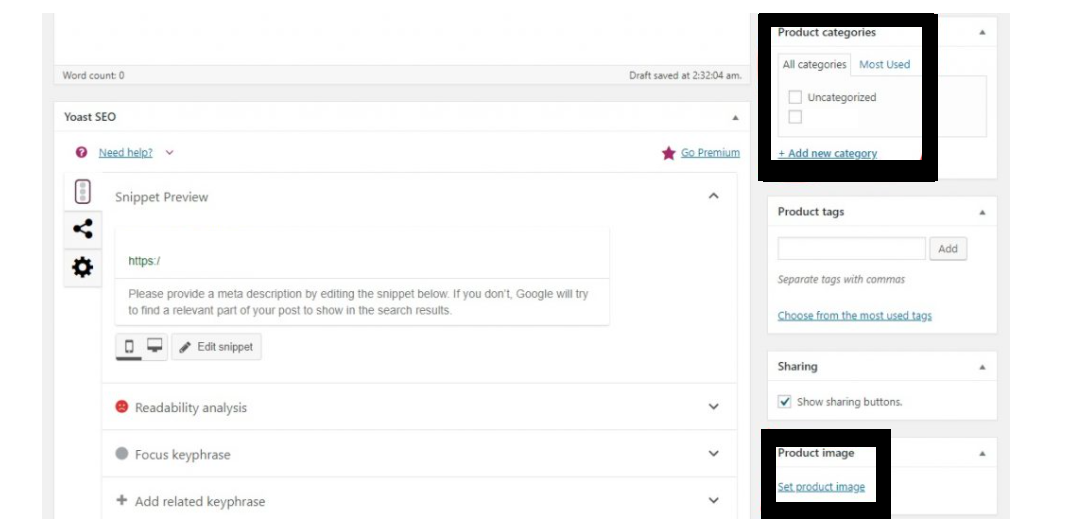Switch snippet to desktop preview
This screenshot has width=1077, height=519.
[155, 346]
